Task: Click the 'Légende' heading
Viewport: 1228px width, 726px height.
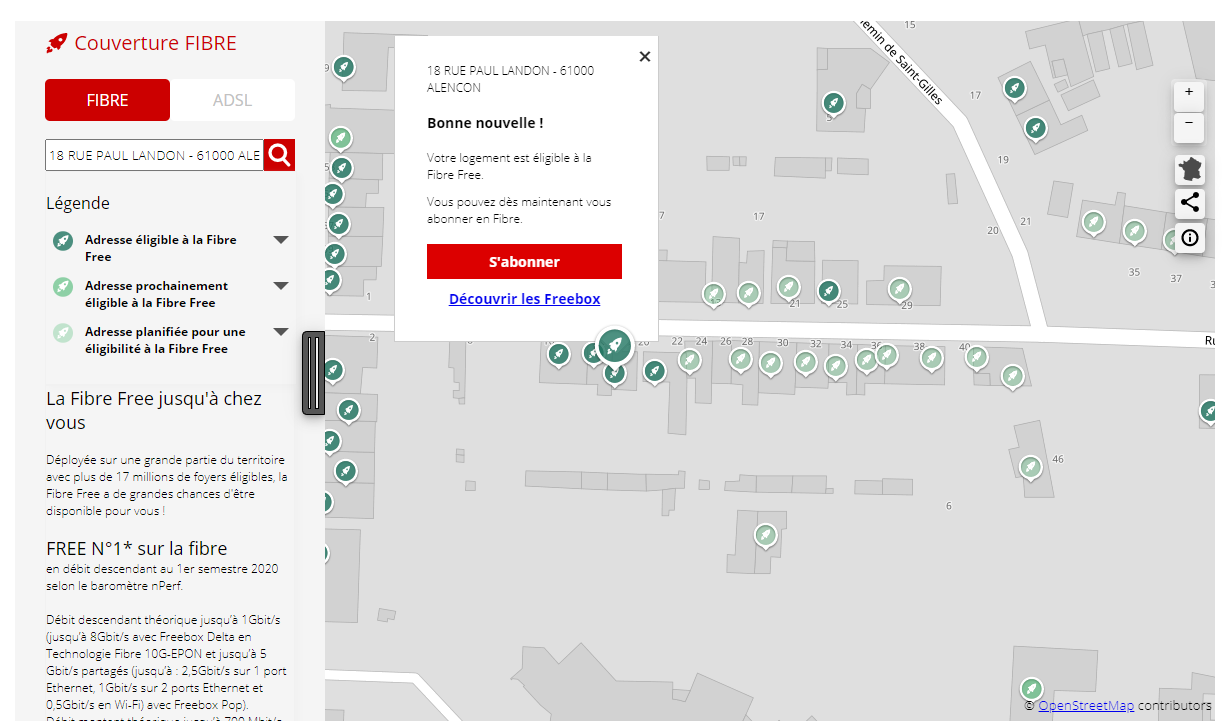Action: pos(78,203)
